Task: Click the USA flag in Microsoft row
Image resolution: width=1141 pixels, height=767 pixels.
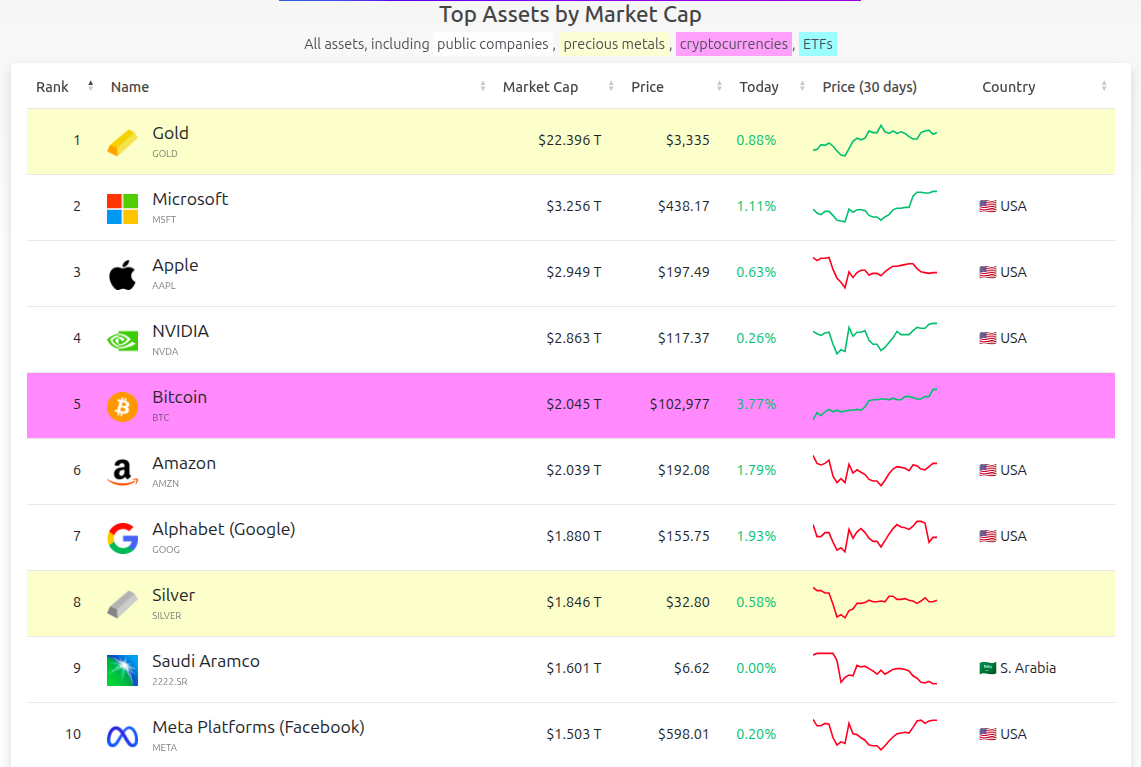Action: tap(987, 206)
